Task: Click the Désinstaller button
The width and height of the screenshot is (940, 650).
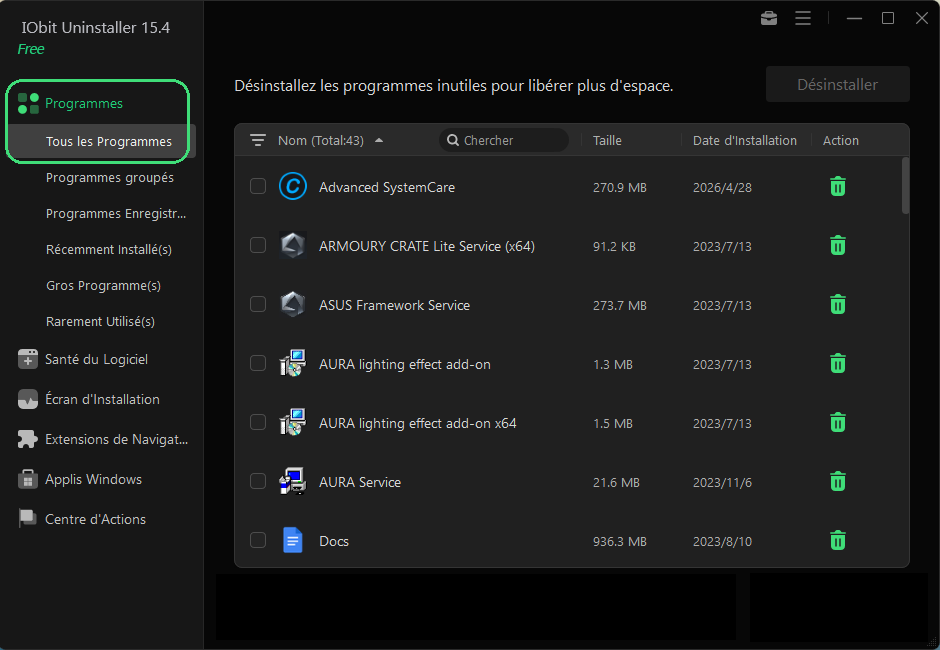Action: pyautogui.click(x=837, y=85)
